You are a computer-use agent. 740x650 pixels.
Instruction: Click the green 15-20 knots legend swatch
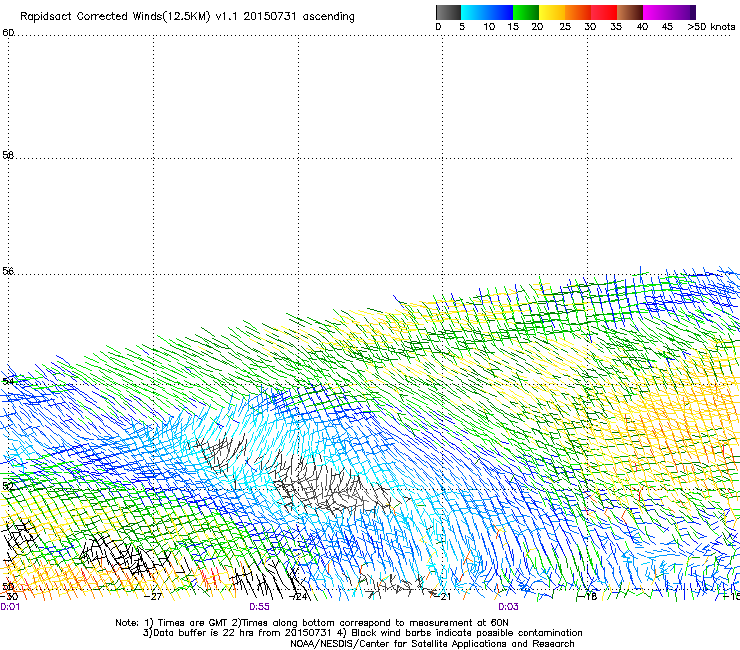[x=526, y=12]
